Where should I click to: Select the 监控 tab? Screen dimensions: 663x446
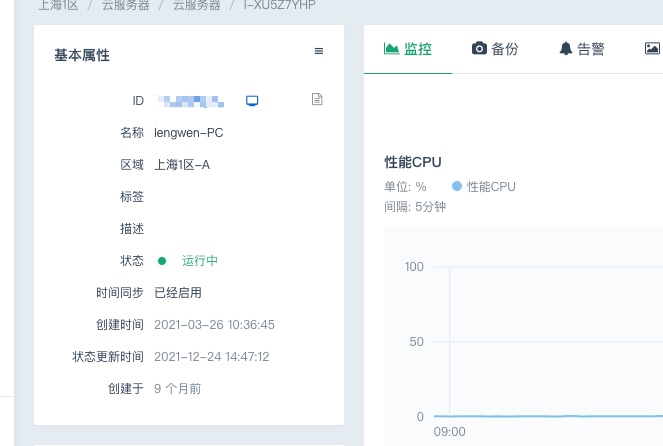408,49
